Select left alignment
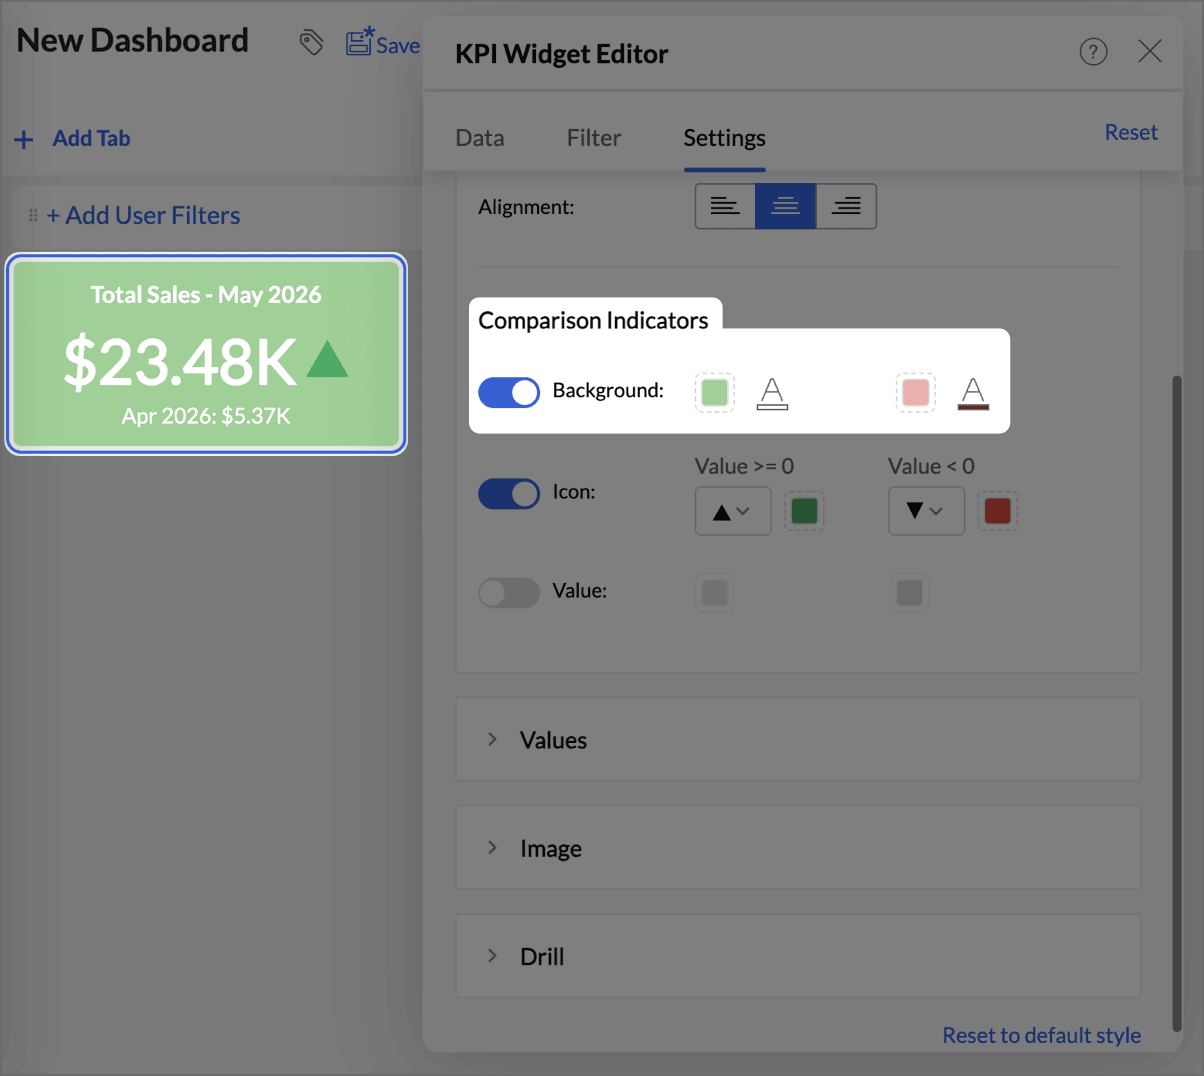Screen dimensions: 1204x1076 pyautogui.click(x=725, y=206)
